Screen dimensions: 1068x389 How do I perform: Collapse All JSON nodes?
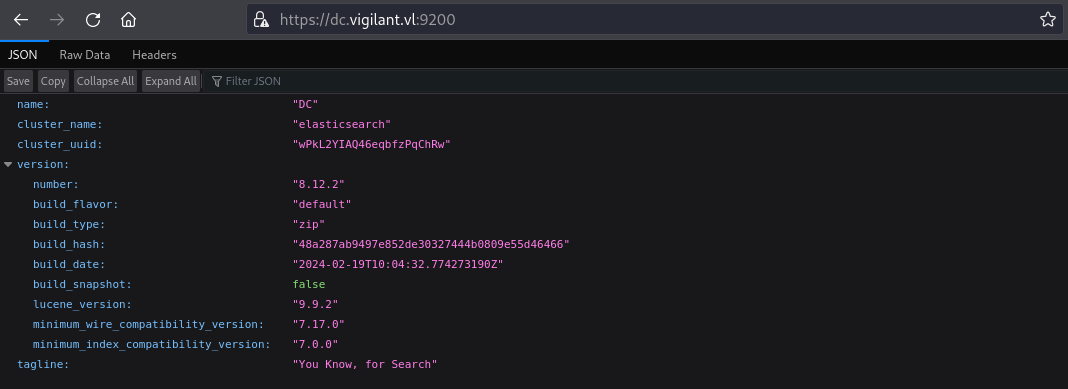[106, 81]
